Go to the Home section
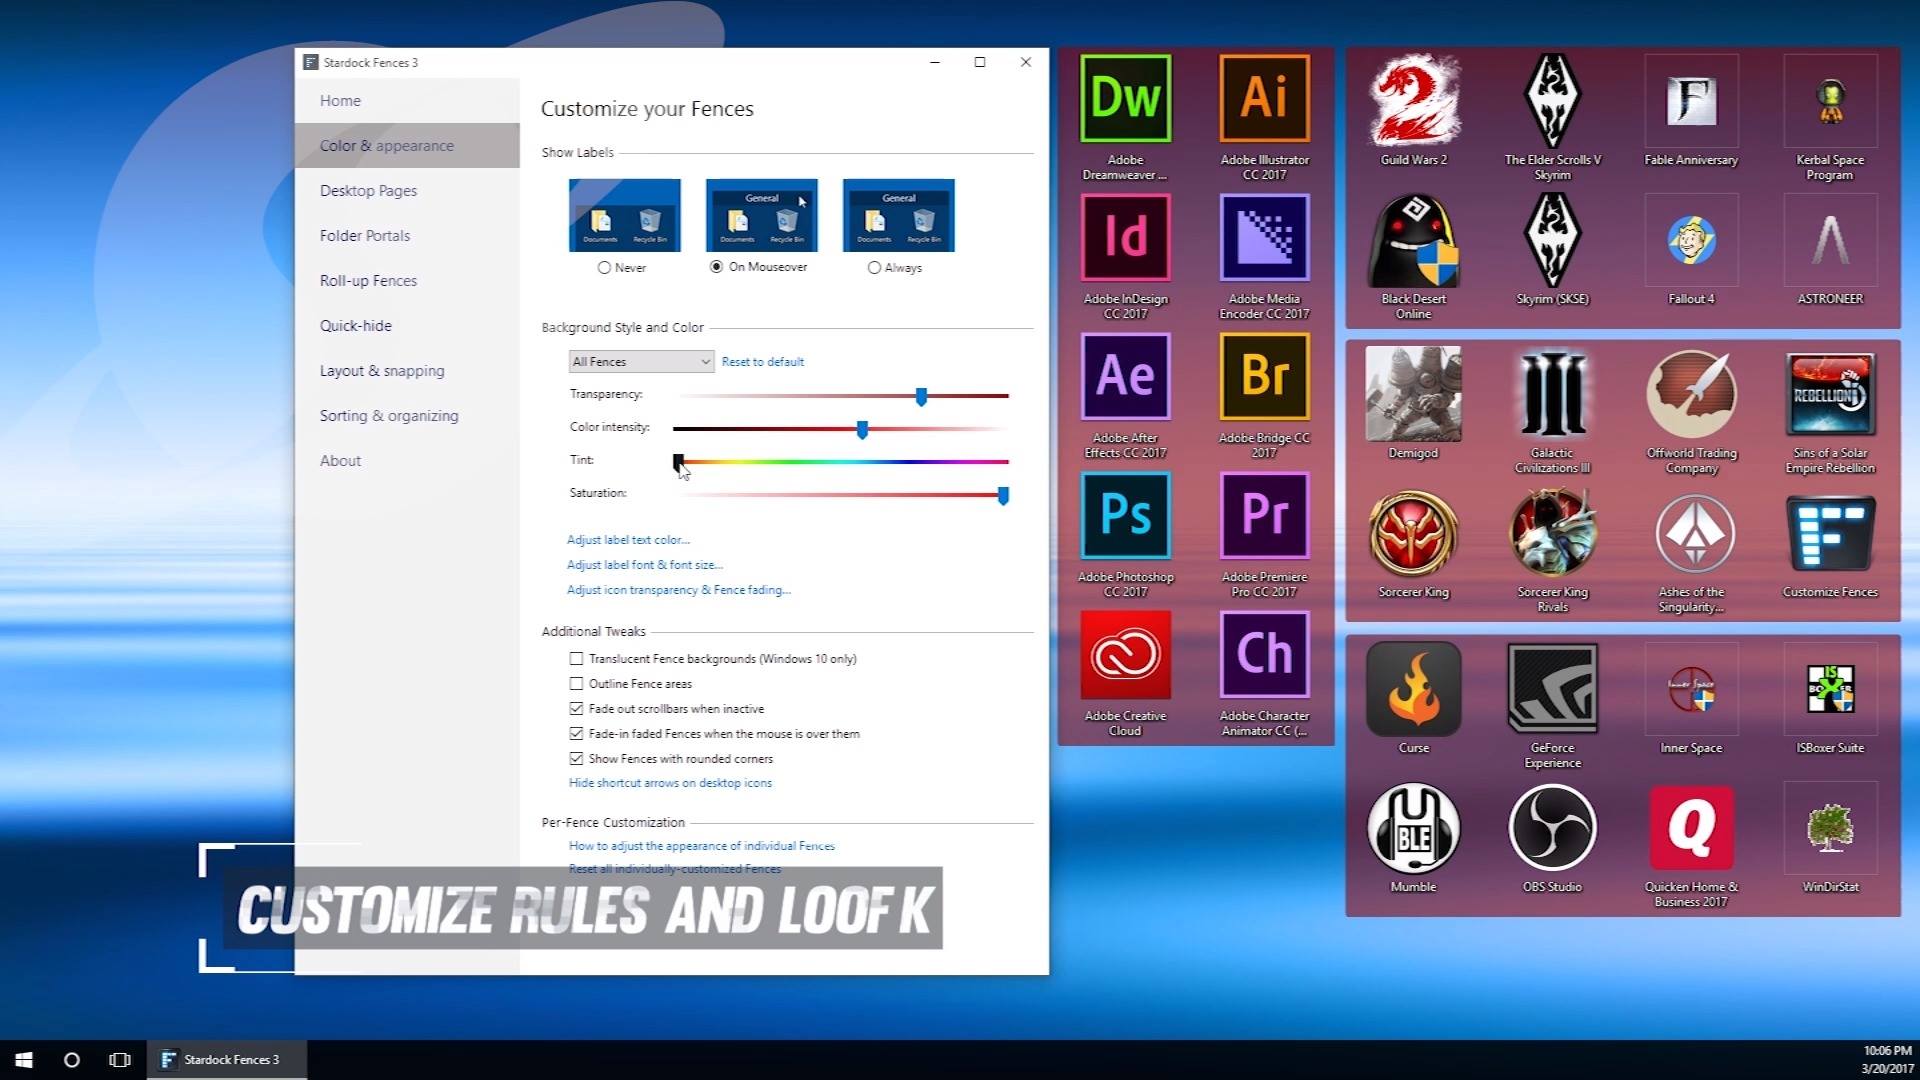The height and width of the screenshot is (1080, 1920). [x=407, y=101]
